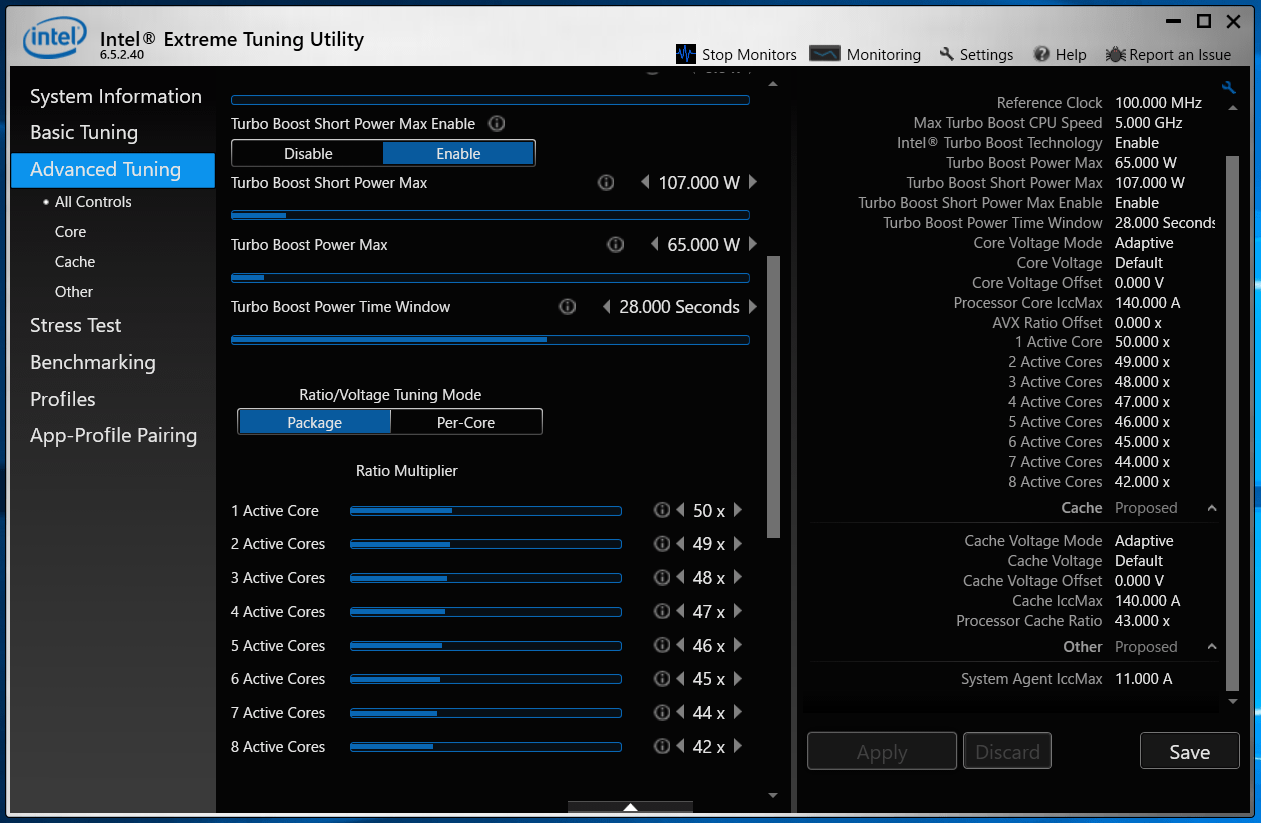Show info for Turbo Boost Short Power Max
The height and width of the screenshot is (823, 1261).
pyautogui.click(x=605, y=183)
